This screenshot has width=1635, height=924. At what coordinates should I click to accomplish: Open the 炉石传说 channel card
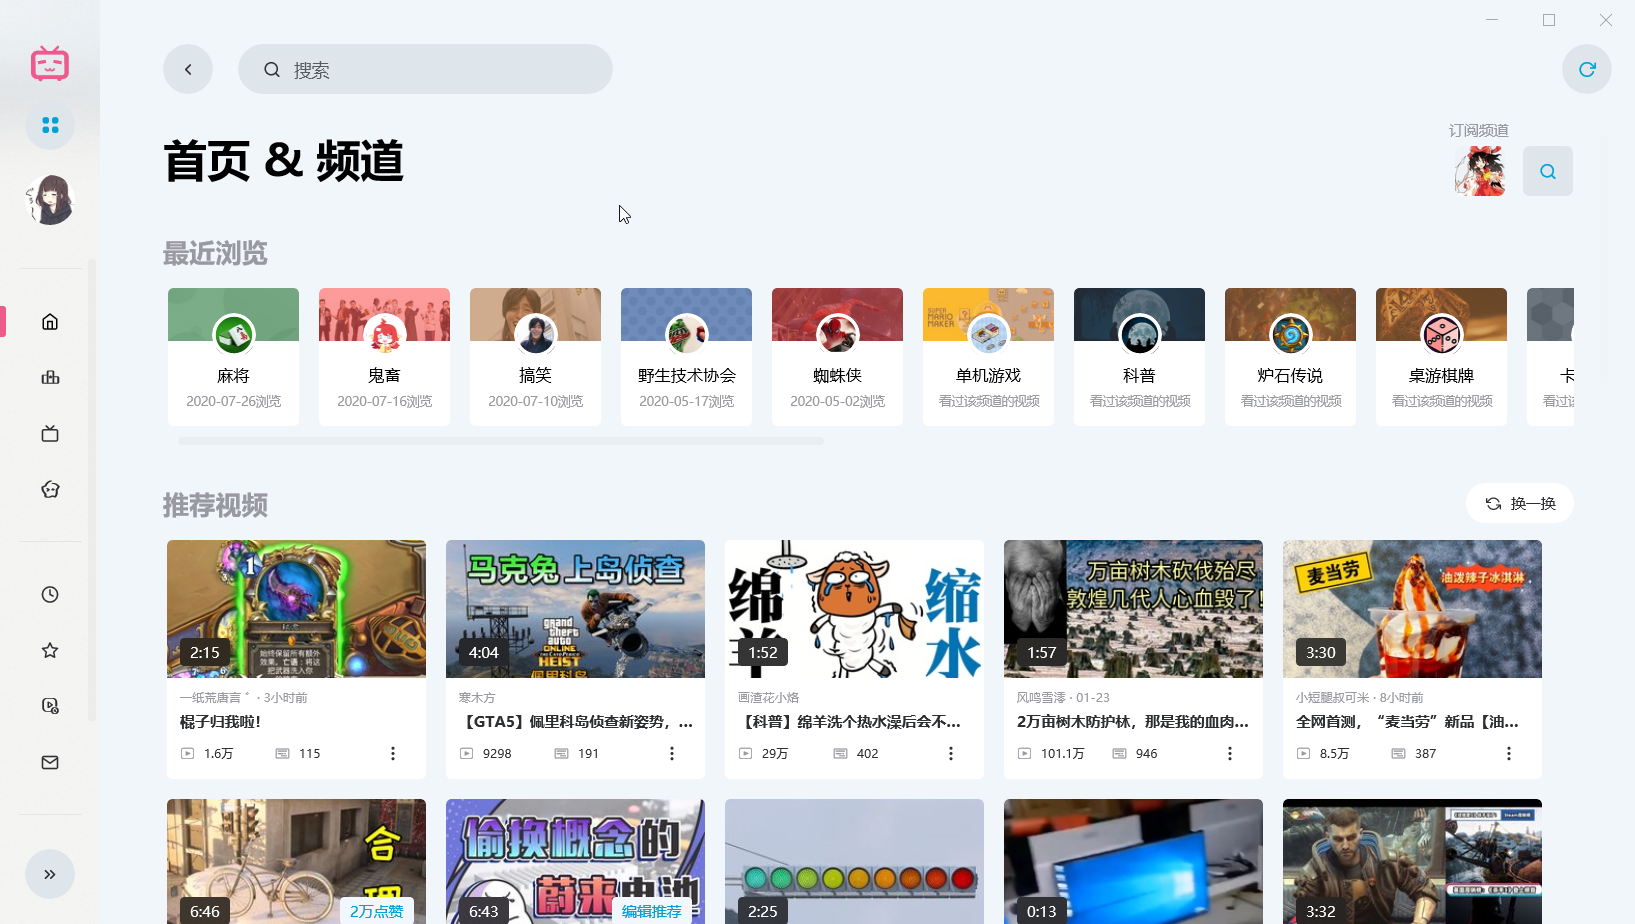pyautogui.click(x=1290, y=357)
